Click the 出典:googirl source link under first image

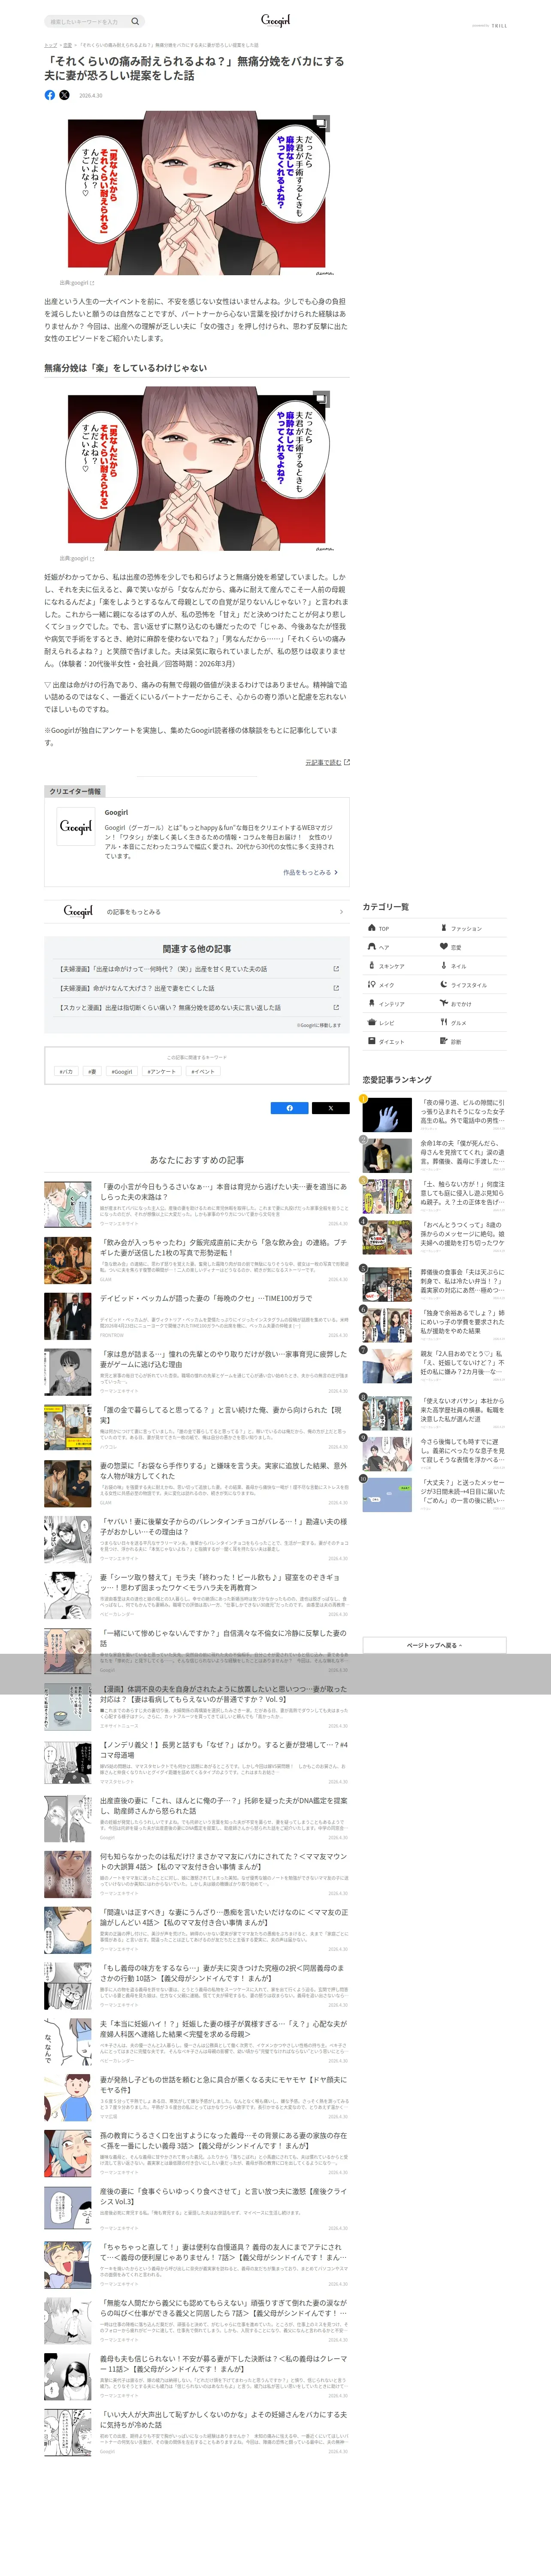[77, 283]
